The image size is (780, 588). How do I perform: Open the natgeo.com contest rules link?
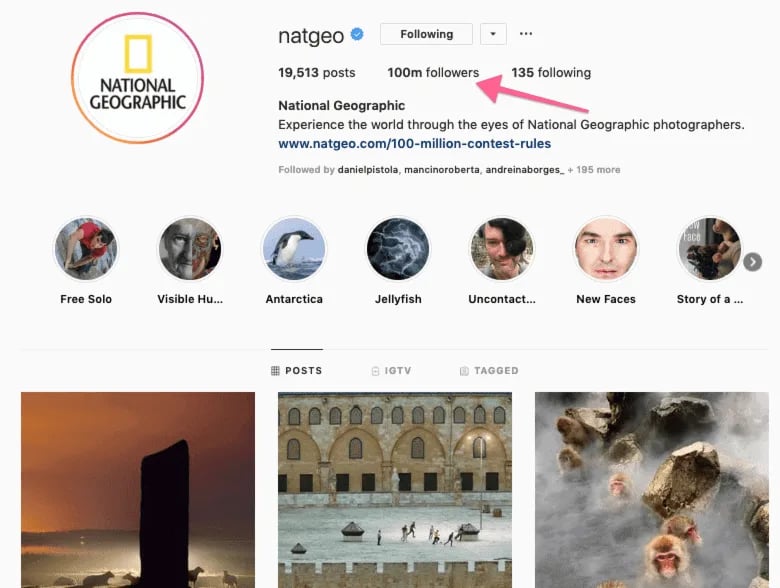414,144
